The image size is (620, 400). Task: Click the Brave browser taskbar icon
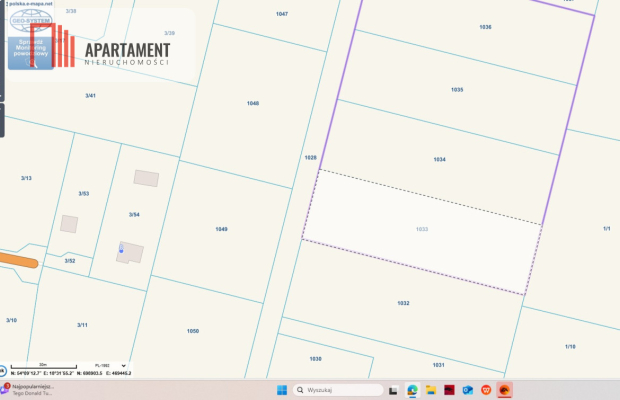tap(486, 389)
